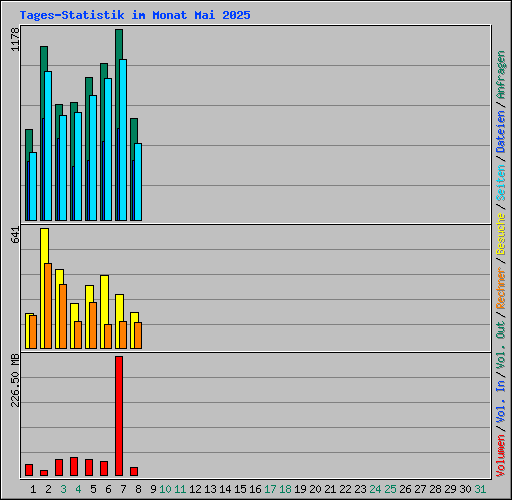This screenshot has height=500, width=512.
Task: Click day number 14 on the x-axis
Action: 225,489
